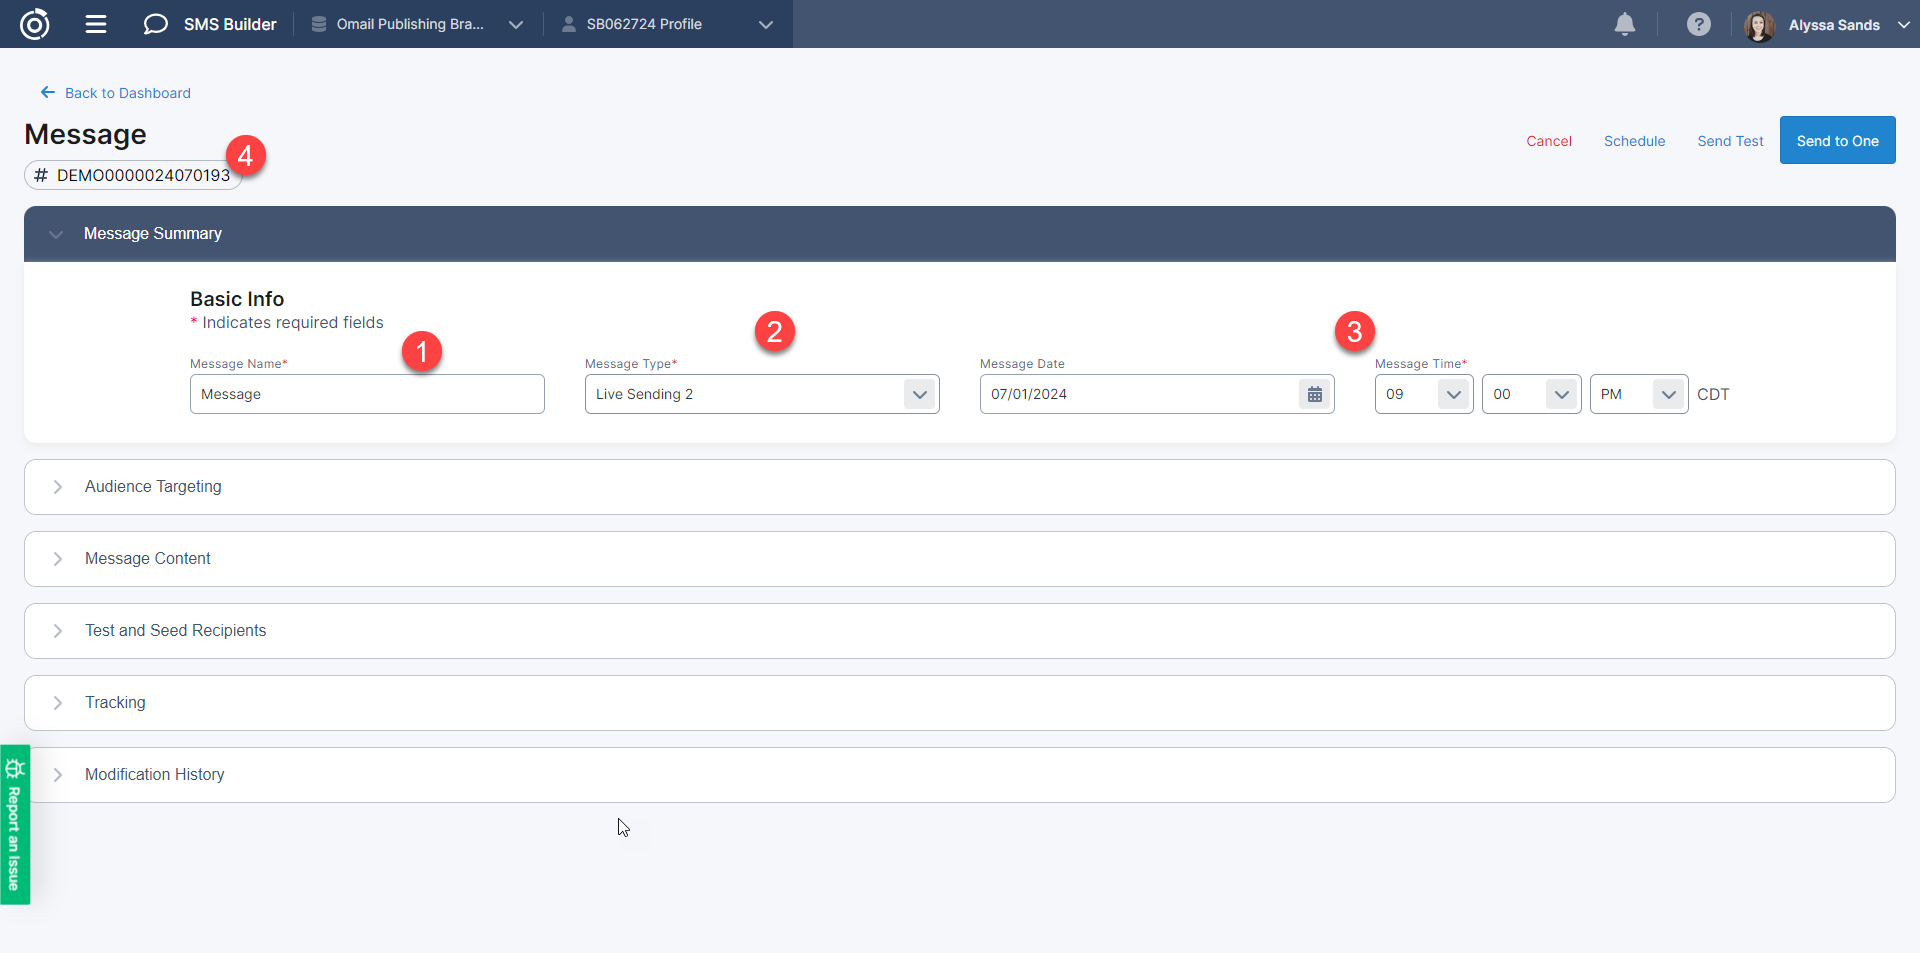Open the hamburger navigation menu
This screenshot has height=953, width=1920.
pos(96,24)
